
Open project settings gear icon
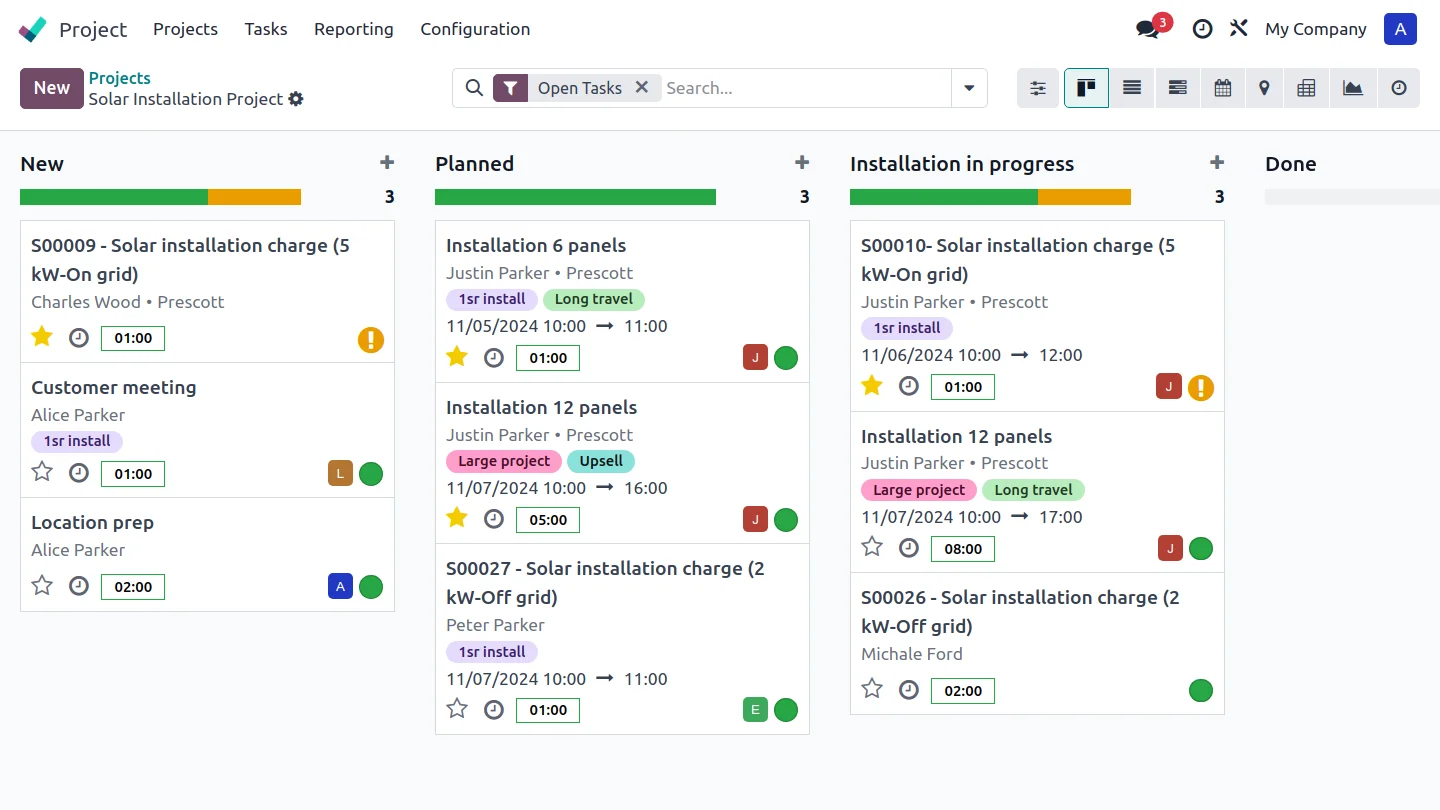296,99
